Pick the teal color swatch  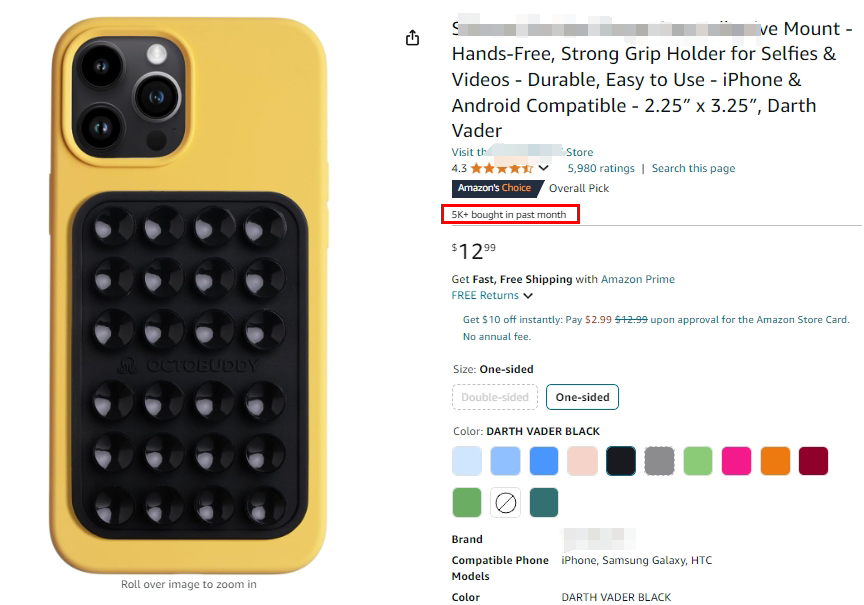(x=543, y=503)
